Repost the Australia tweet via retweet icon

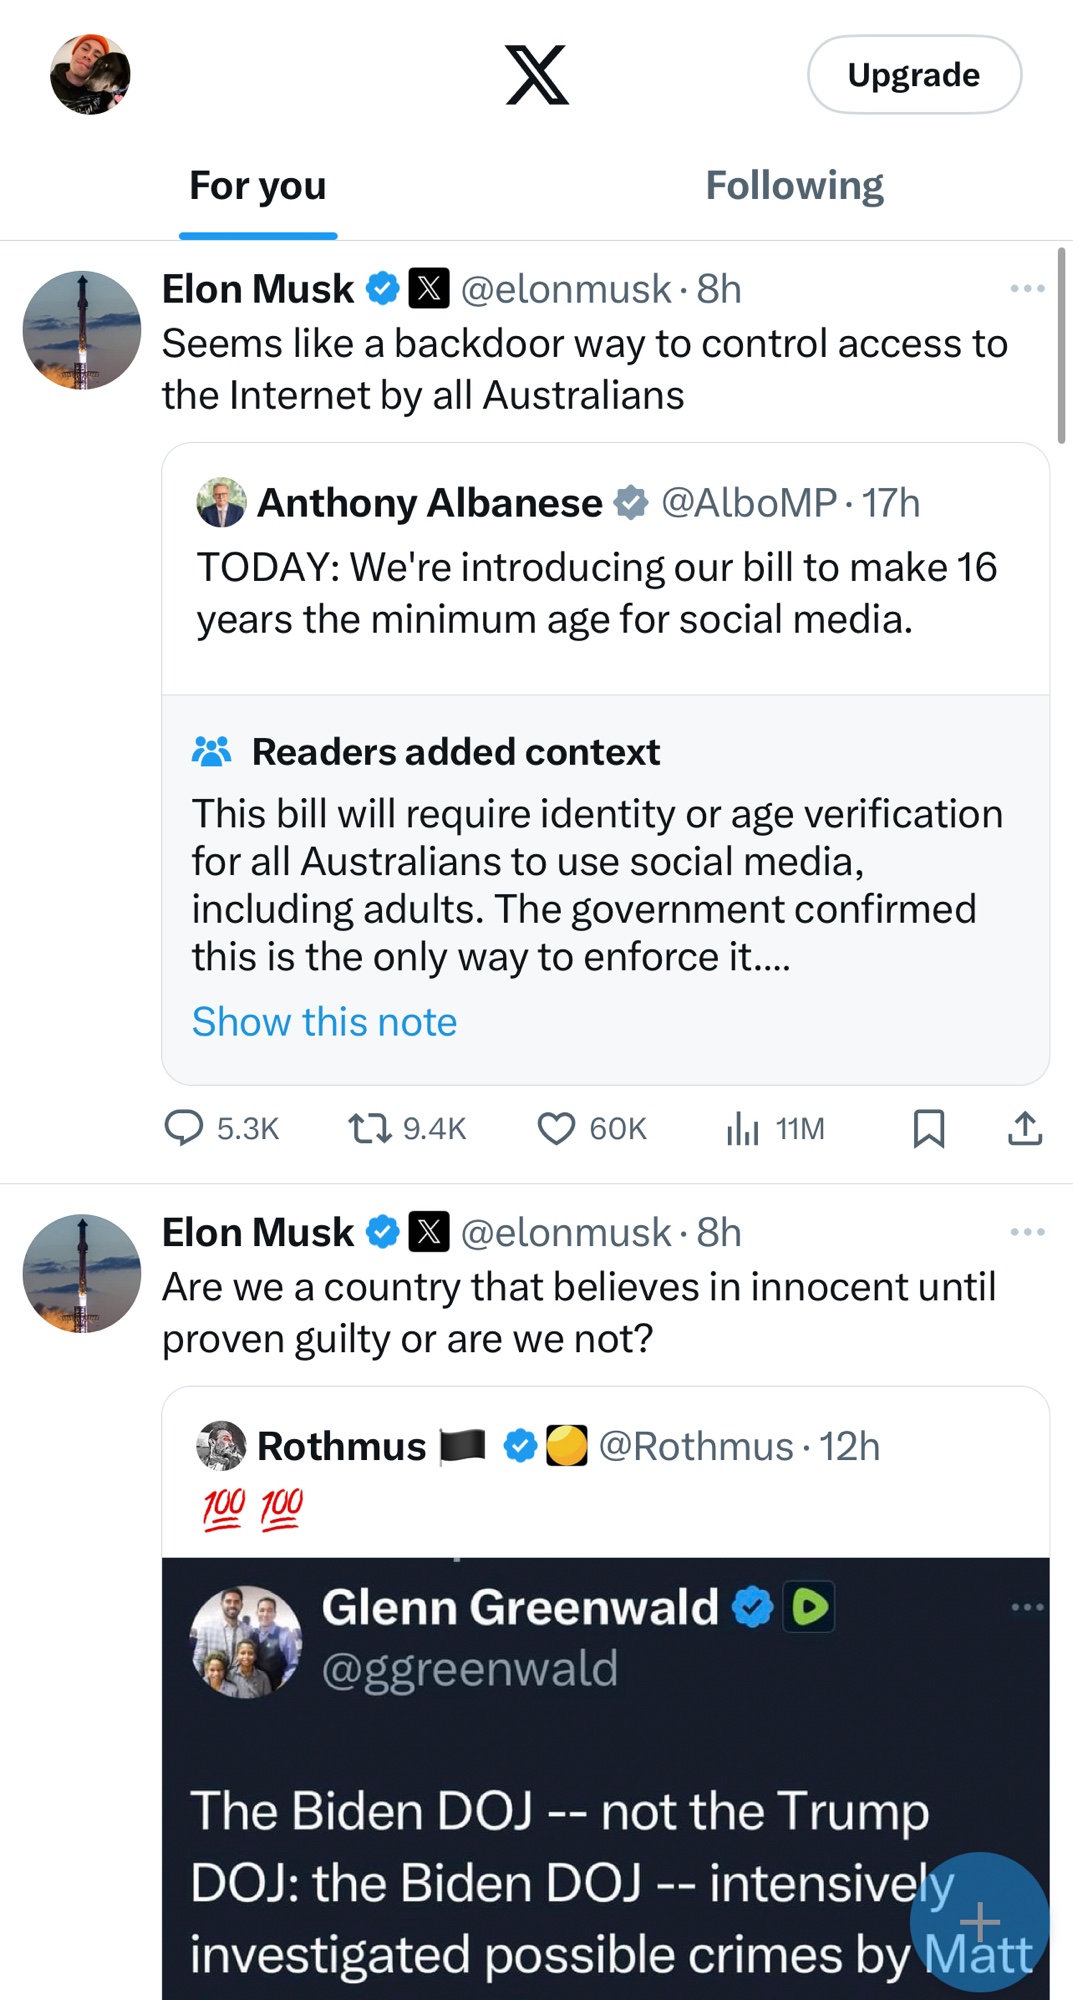pos(369,1128)
